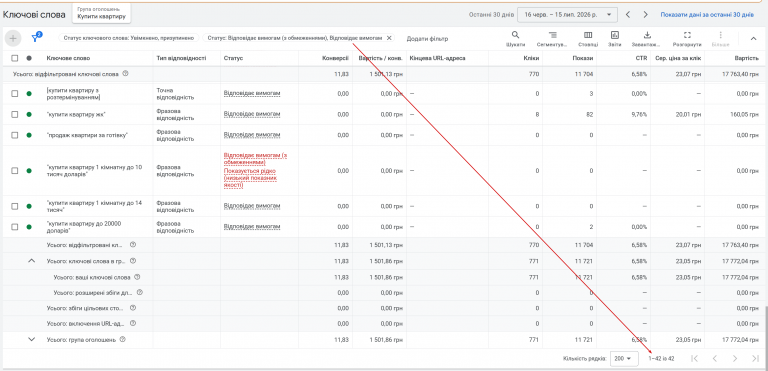
Task: Click help icon for Усього: збіги цільових сто...
Action: click(133, 308)
